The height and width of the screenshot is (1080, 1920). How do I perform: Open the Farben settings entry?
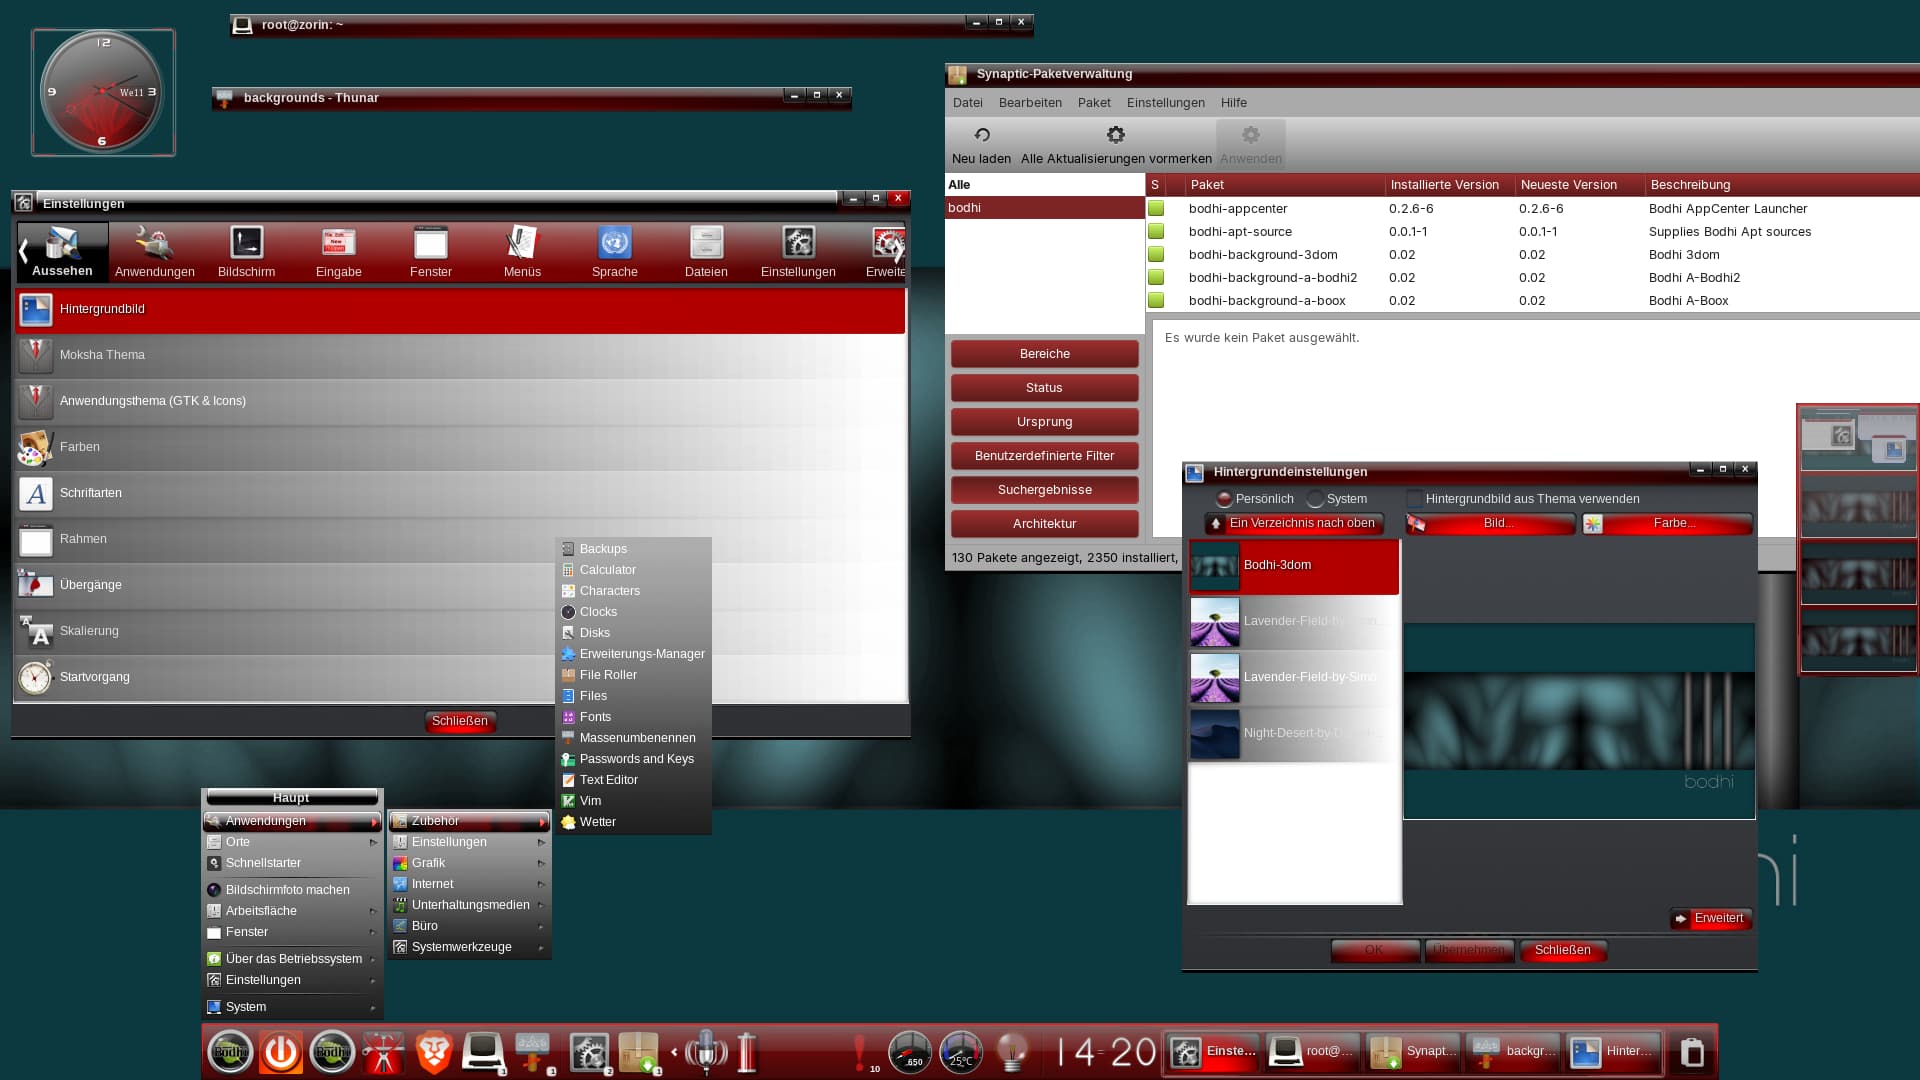point(80,447)
